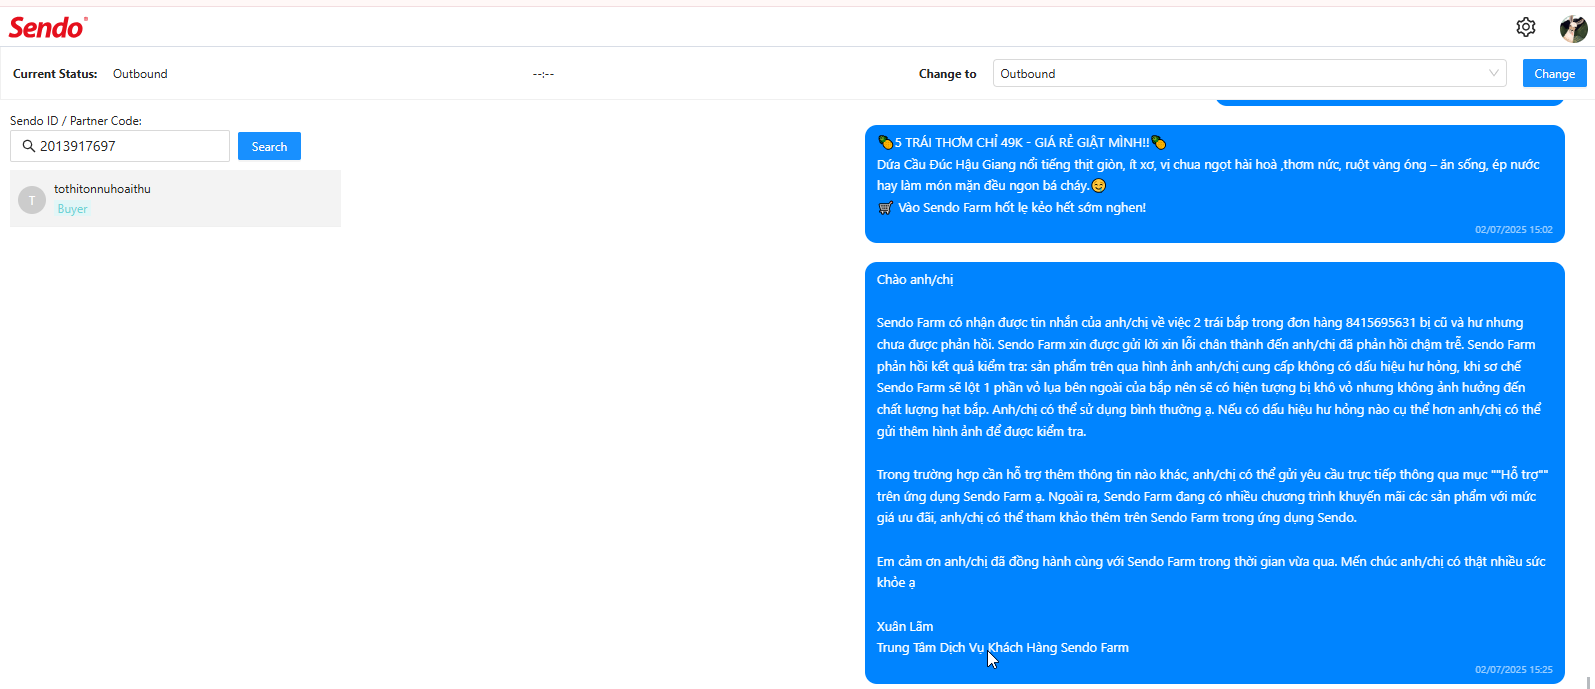Click the Buyer tag label
Screen dimensions: 1595x689
click(x=72, y=209)
